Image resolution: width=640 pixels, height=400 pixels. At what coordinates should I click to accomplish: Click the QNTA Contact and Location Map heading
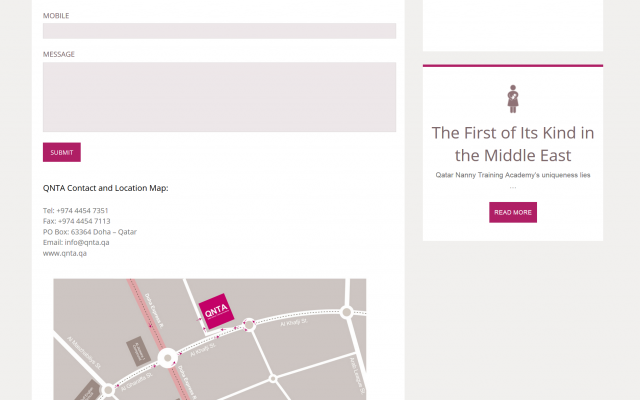coord(105,187)
